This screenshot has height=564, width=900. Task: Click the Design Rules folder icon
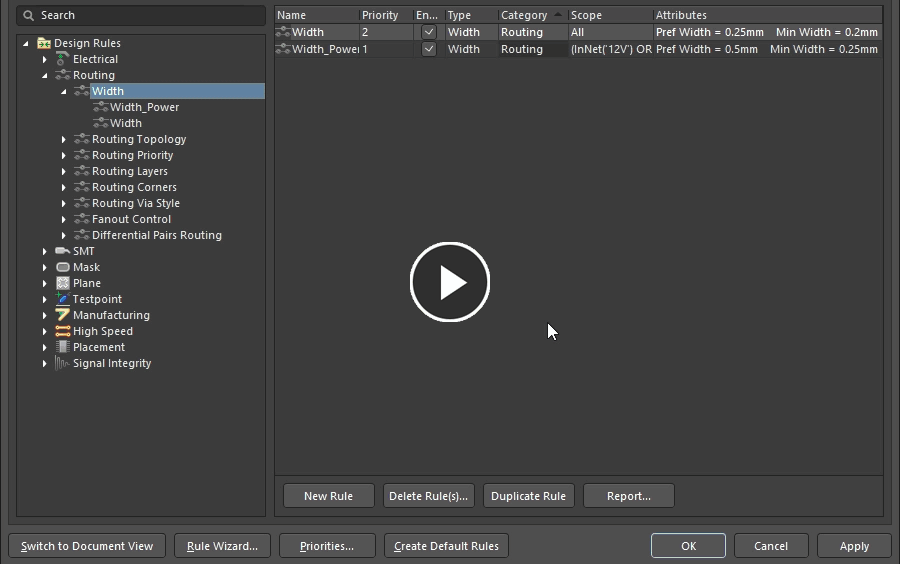click(x=44, y=43)
